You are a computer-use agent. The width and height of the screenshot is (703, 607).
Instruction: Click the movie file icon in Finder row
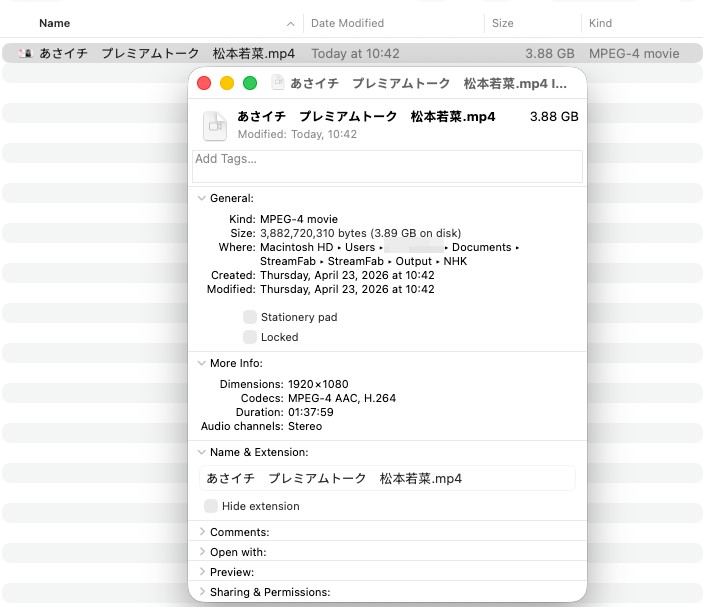[25, 53]
